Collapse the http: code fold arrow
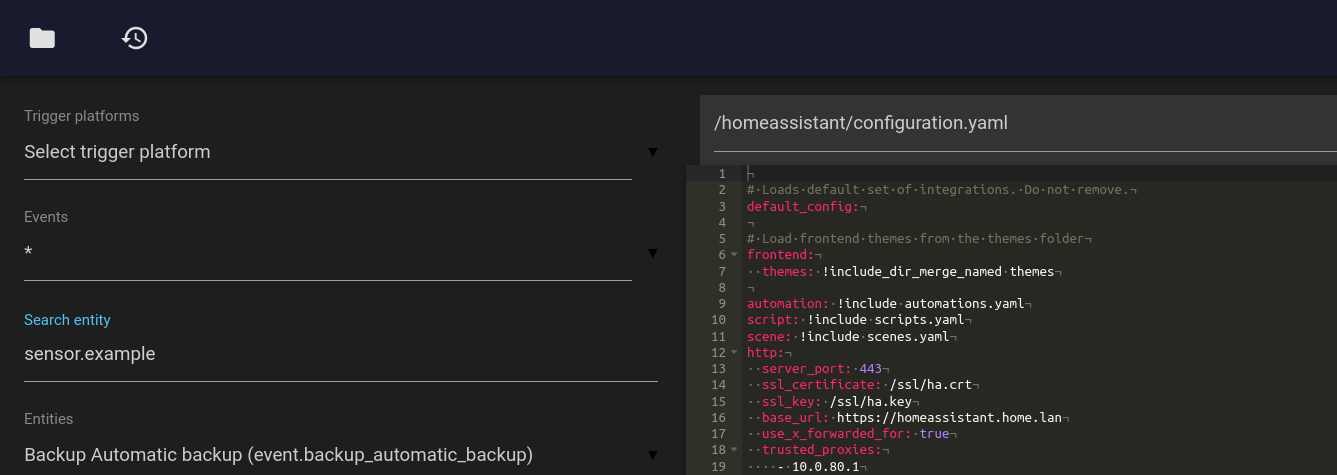This screenshot has height=475, width=1337. click(x=734, y=352)
